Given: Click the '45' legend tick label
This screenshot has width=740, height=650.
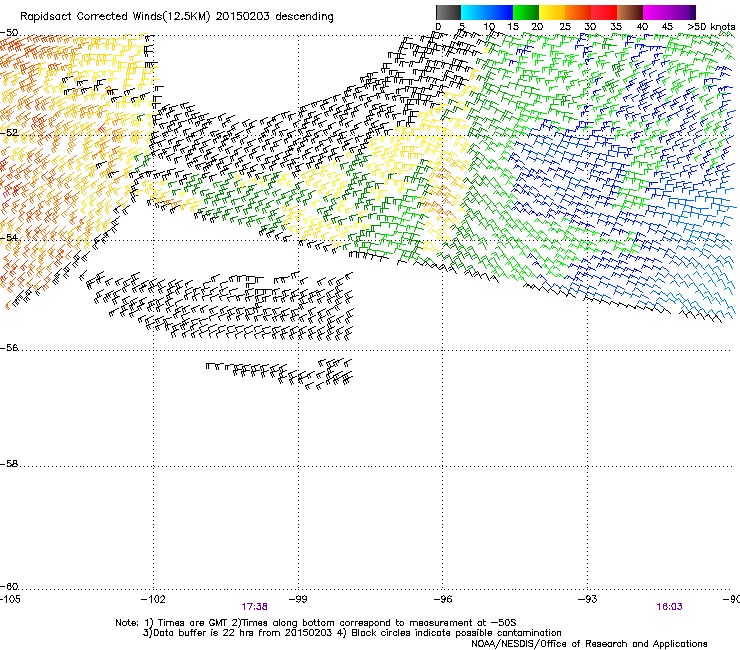Looking at the screenshot, I should coord(667,27).
